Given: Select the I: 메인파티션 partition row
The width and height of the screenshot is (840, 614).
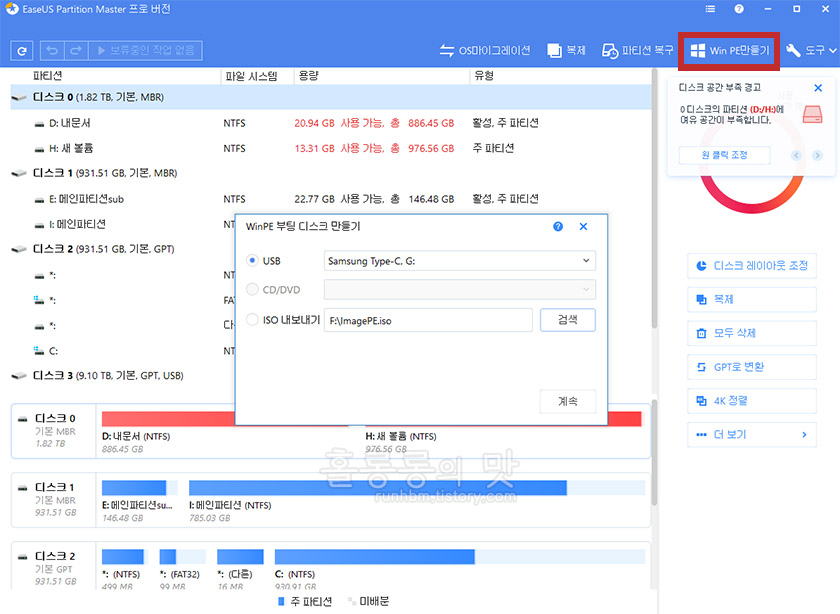Looking at the screenshot, I should (x=123, y=224).
